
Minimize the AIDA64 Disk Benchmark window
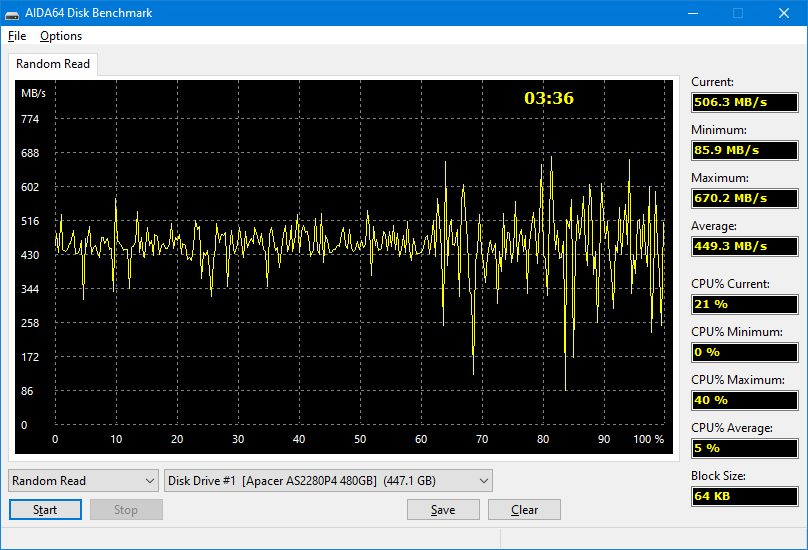click(x=693, y=13)
